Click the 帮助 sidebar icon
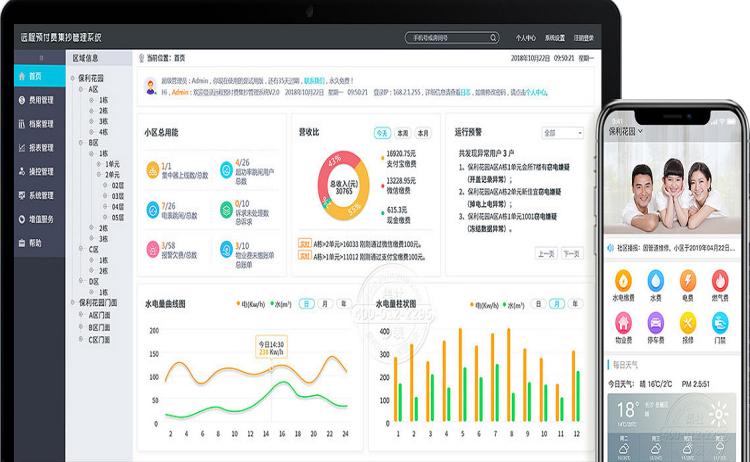 [22, 243]
